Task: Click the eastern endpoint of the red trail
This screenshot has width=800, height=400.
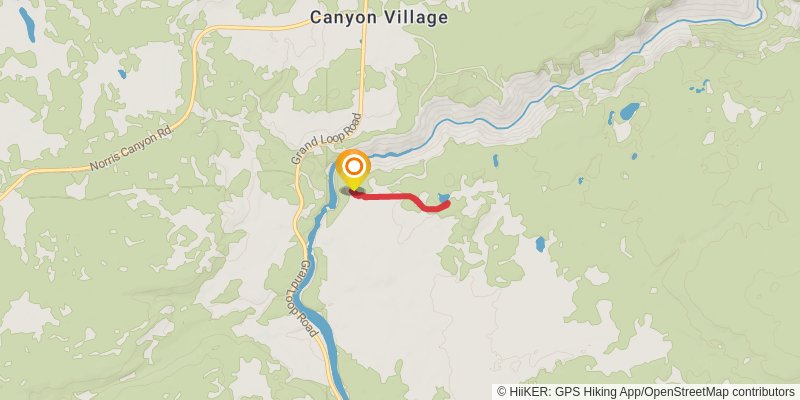Action: (447, 204)
